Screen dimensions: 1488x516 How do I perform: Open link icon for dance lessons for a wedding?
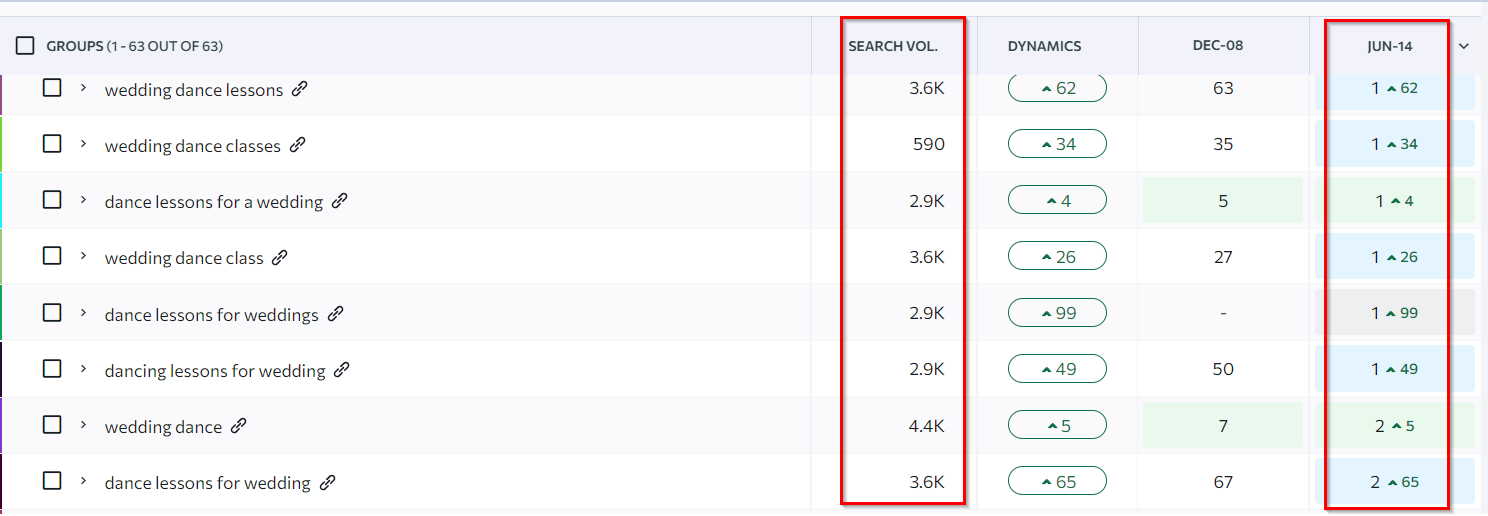[x=340, y=201]
